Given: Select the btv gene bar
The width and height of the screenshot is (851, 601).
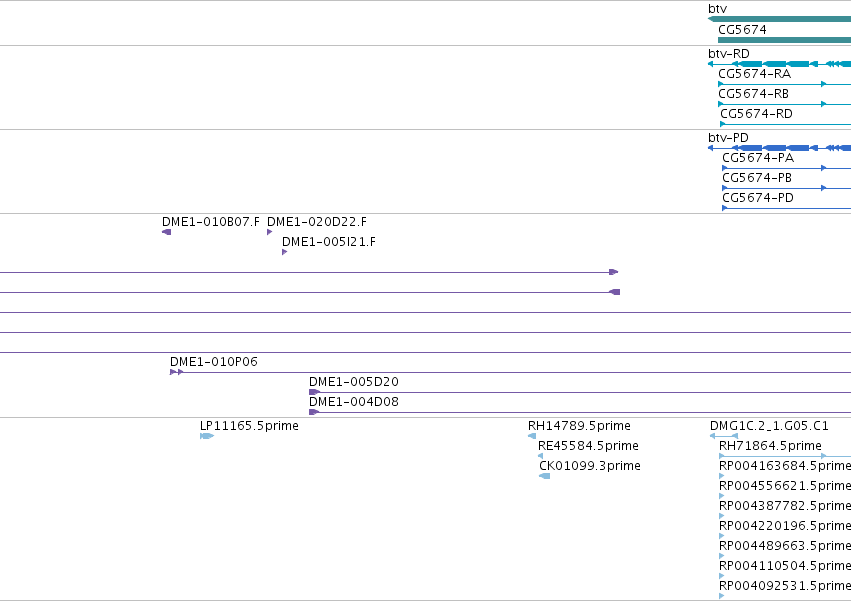Looking at the screenshot, I should coord(779,19).
